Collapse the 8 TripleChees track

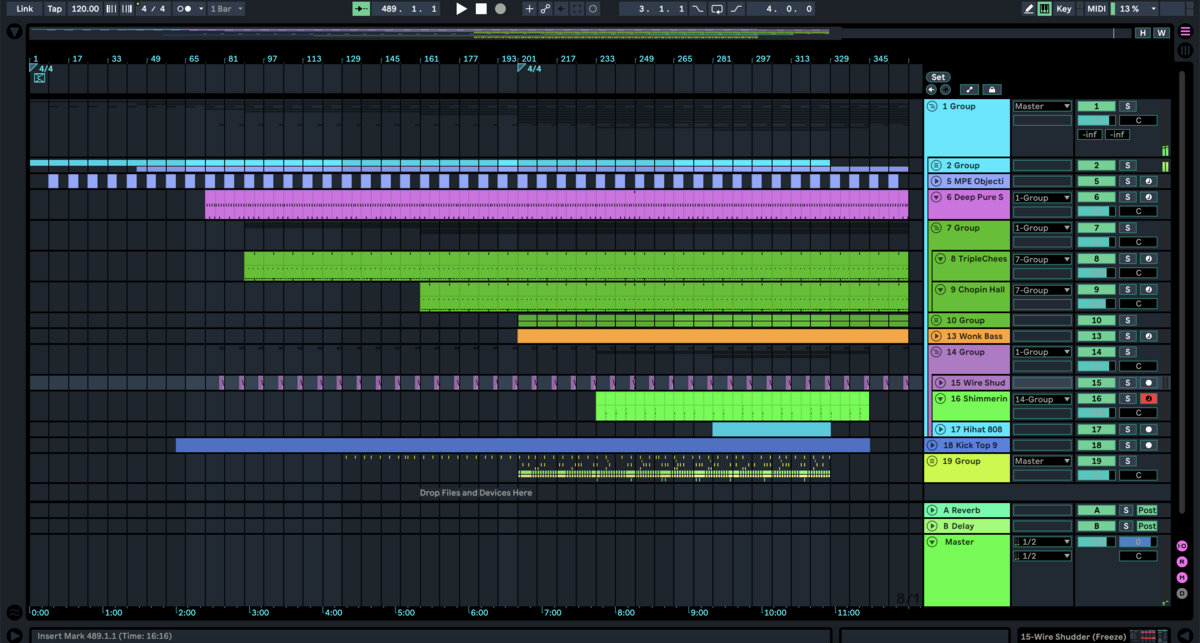[x=940, y=259]
